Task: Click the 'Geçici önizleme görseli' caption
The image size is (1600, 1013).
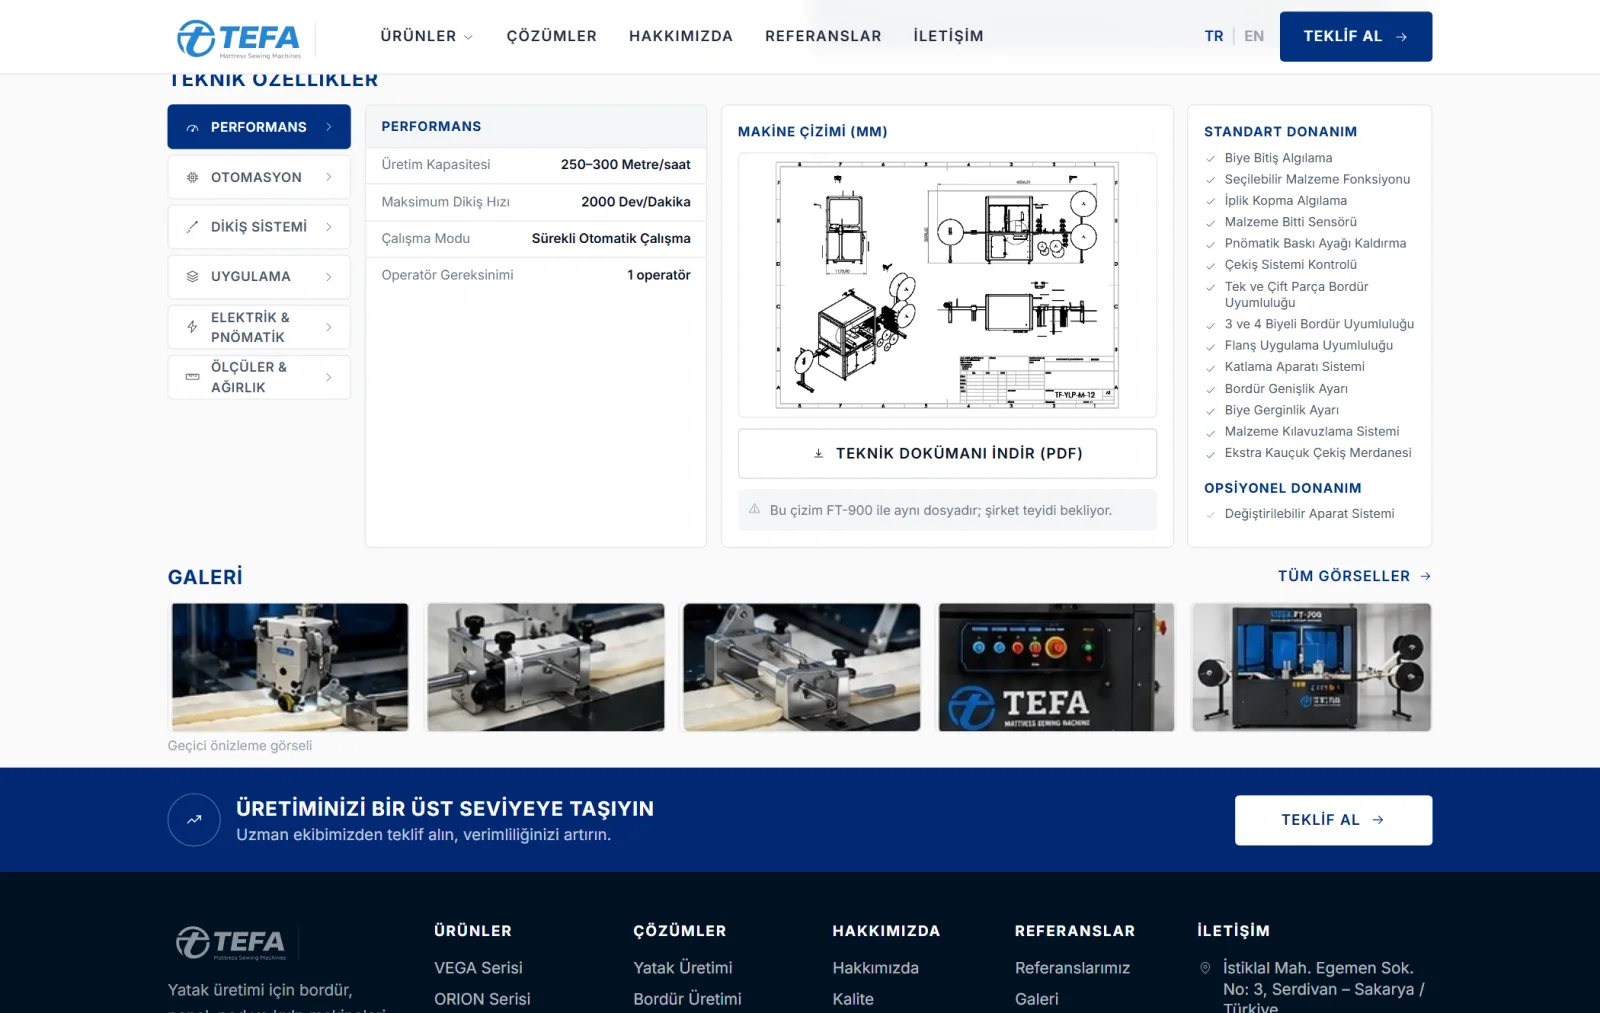Action: pos(240,746)
